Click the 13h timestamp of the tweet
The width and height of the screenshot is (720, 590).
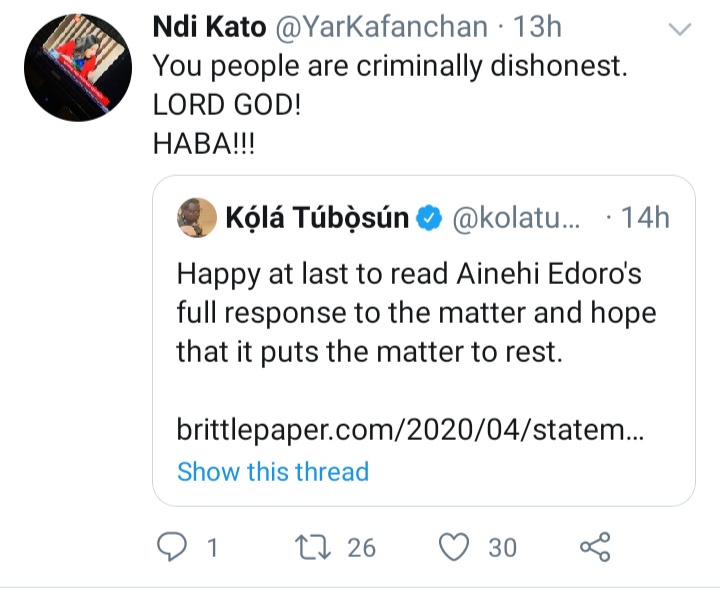point(537,27)
